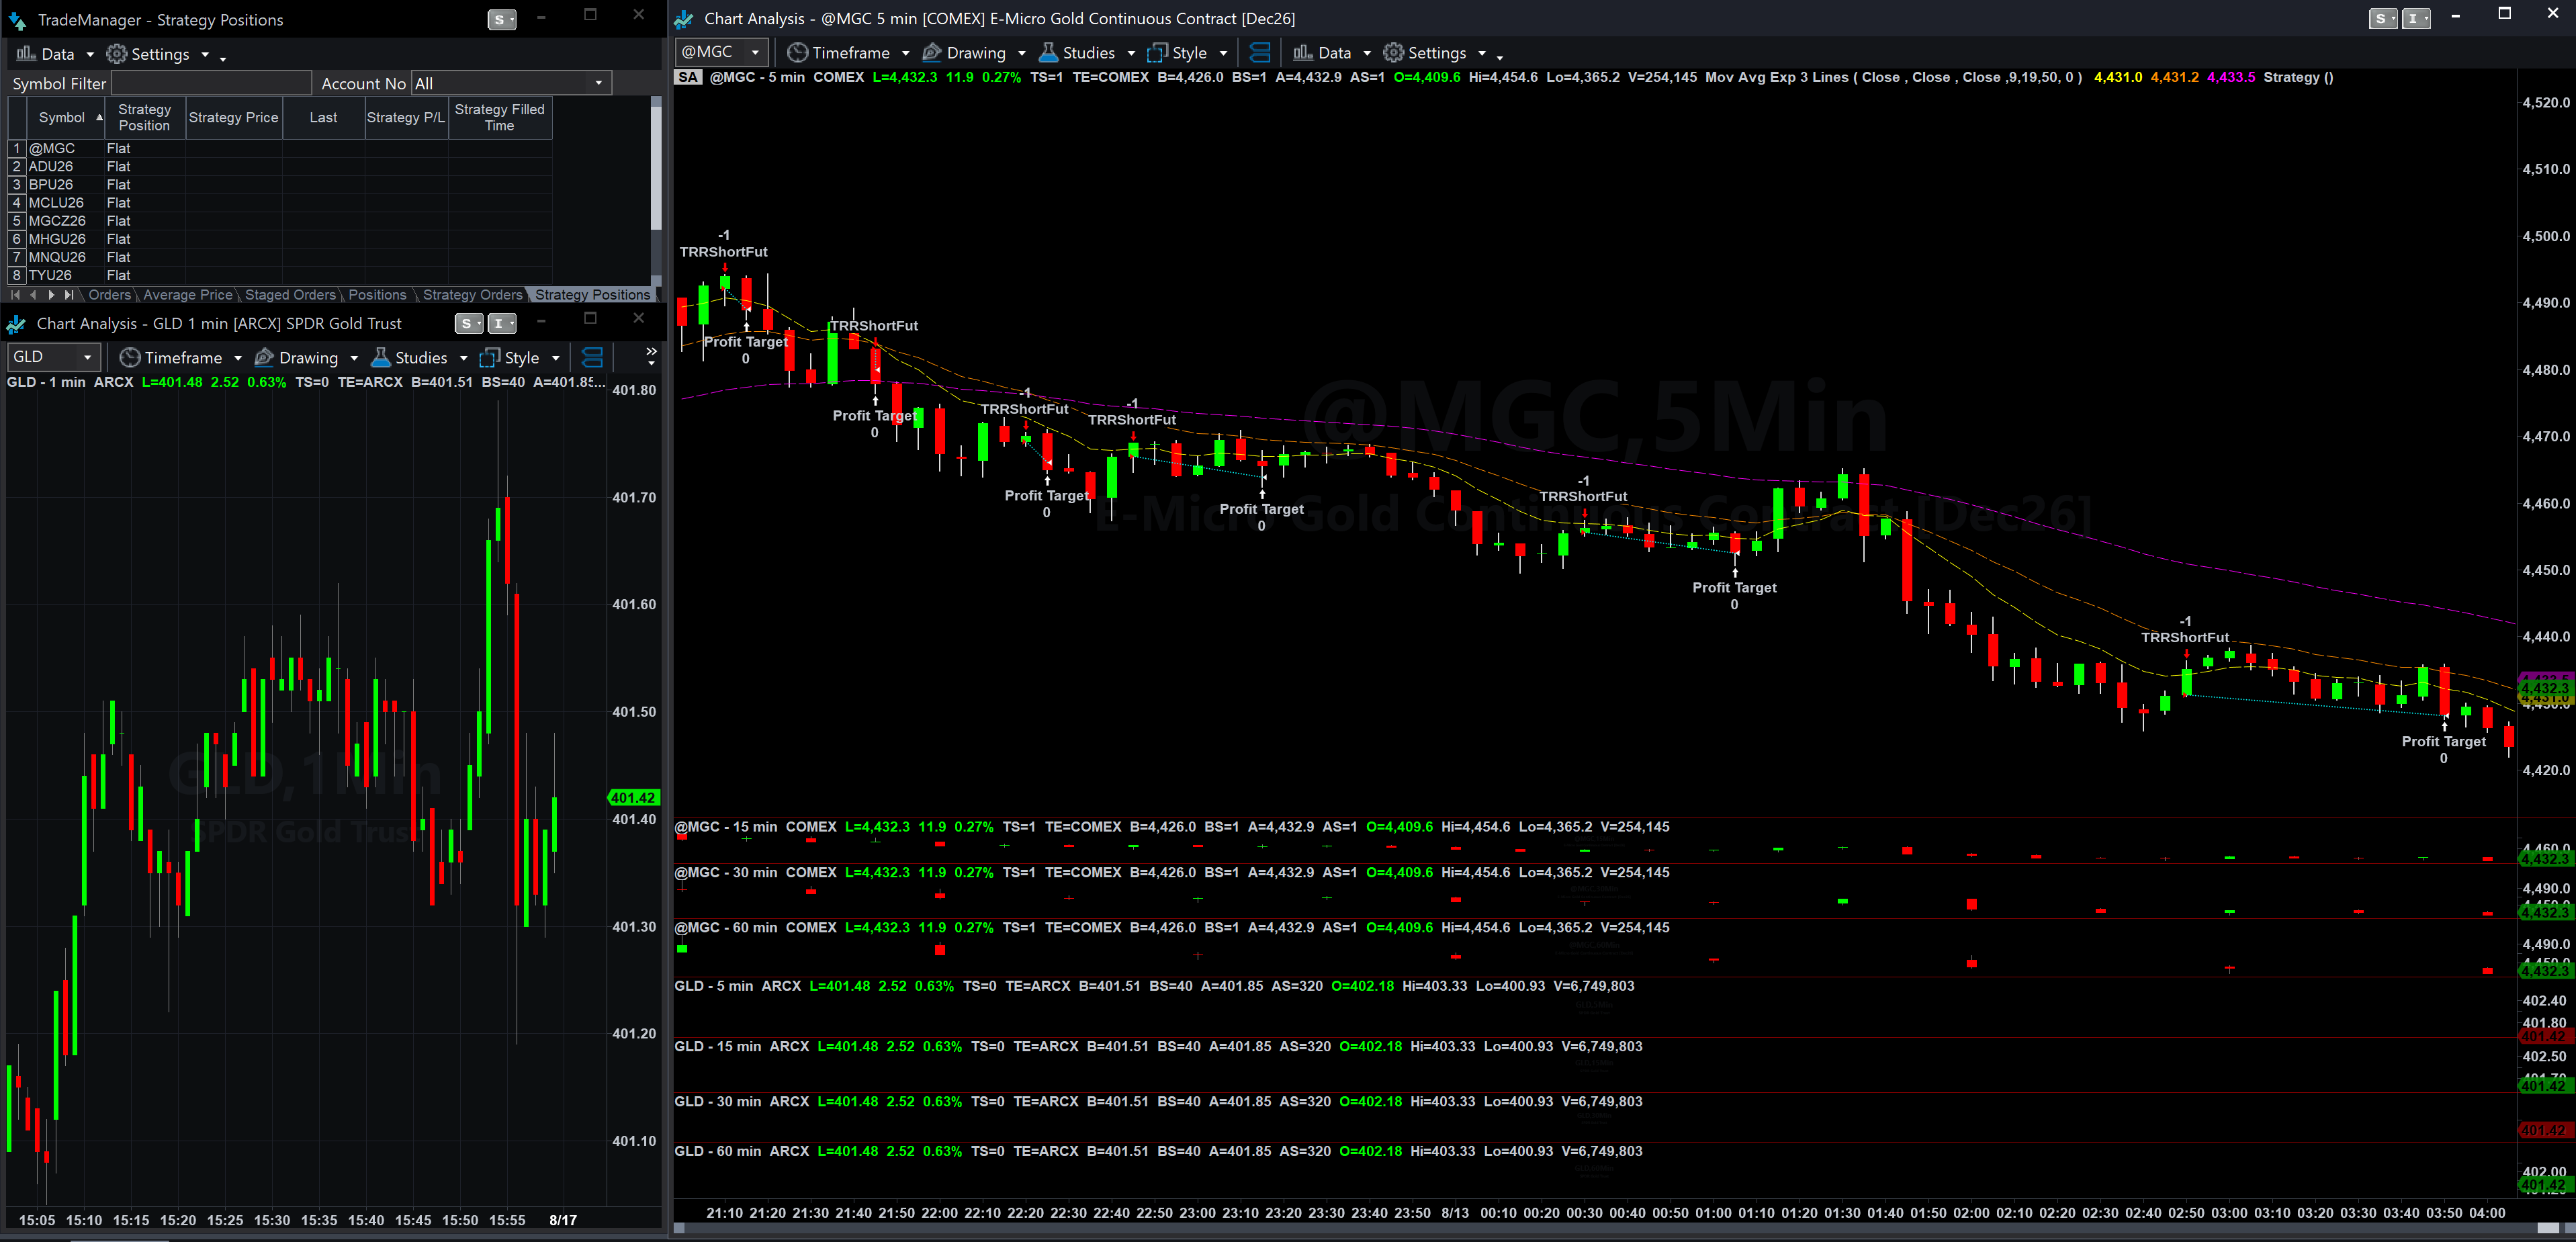Click the Studies flask icon in GLD chart
Screen dimensions: 2576x1242
[x=381, y=358]
